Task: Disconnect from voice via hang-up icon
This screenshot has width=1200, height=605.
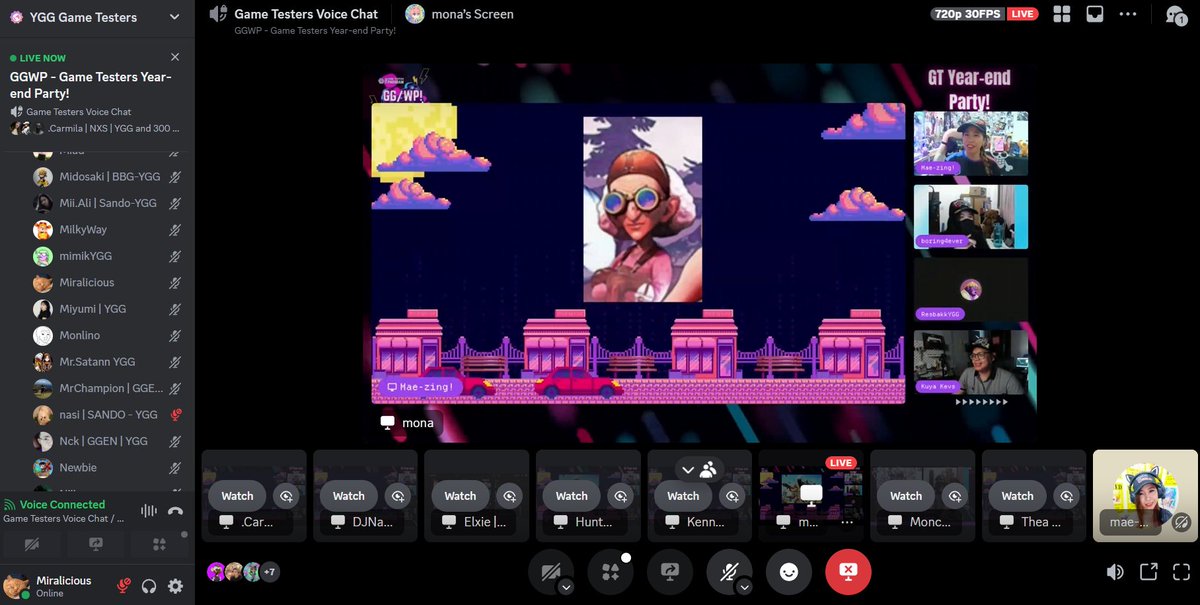Action: 176,511
